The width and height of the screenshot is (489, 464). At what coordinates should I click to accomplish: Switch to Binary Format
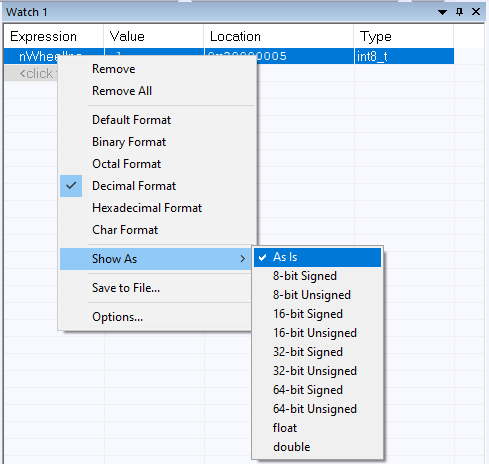coord(157,142)
